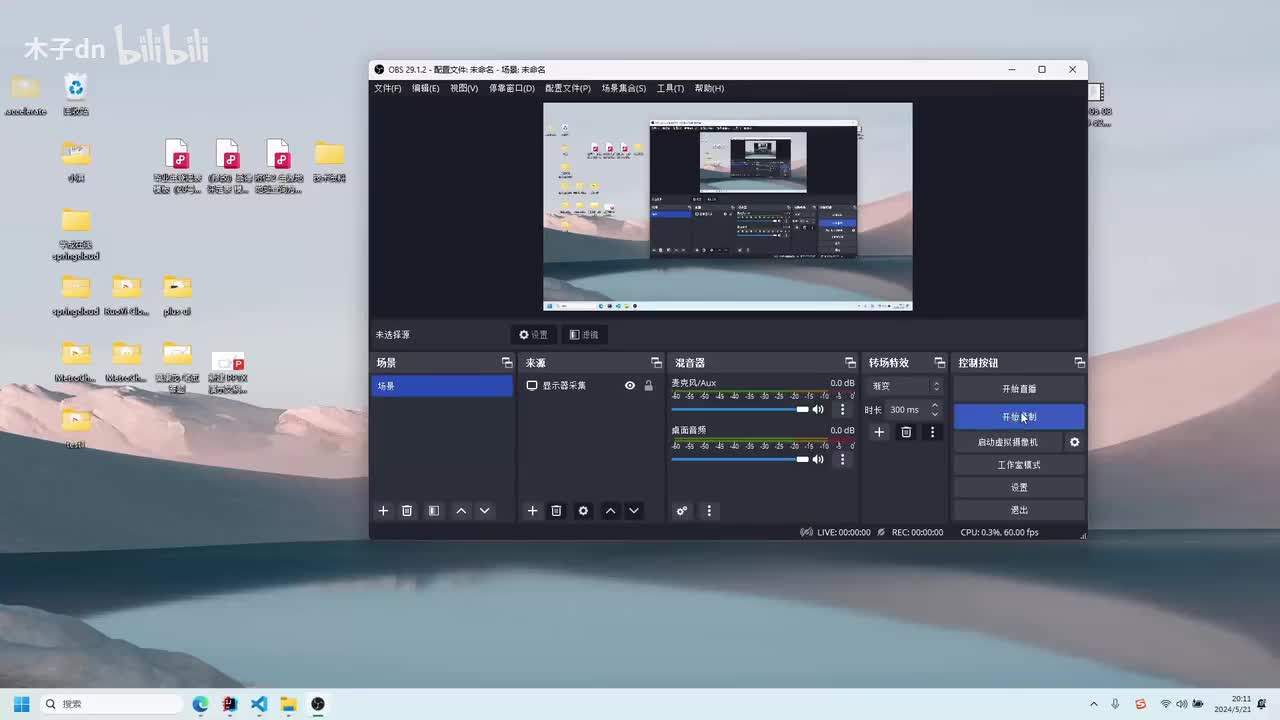The height and width of the screenshot is (720, 1280).
Task: Open Visual Studio Code from the taskbar
Action: tap(259, 704)
